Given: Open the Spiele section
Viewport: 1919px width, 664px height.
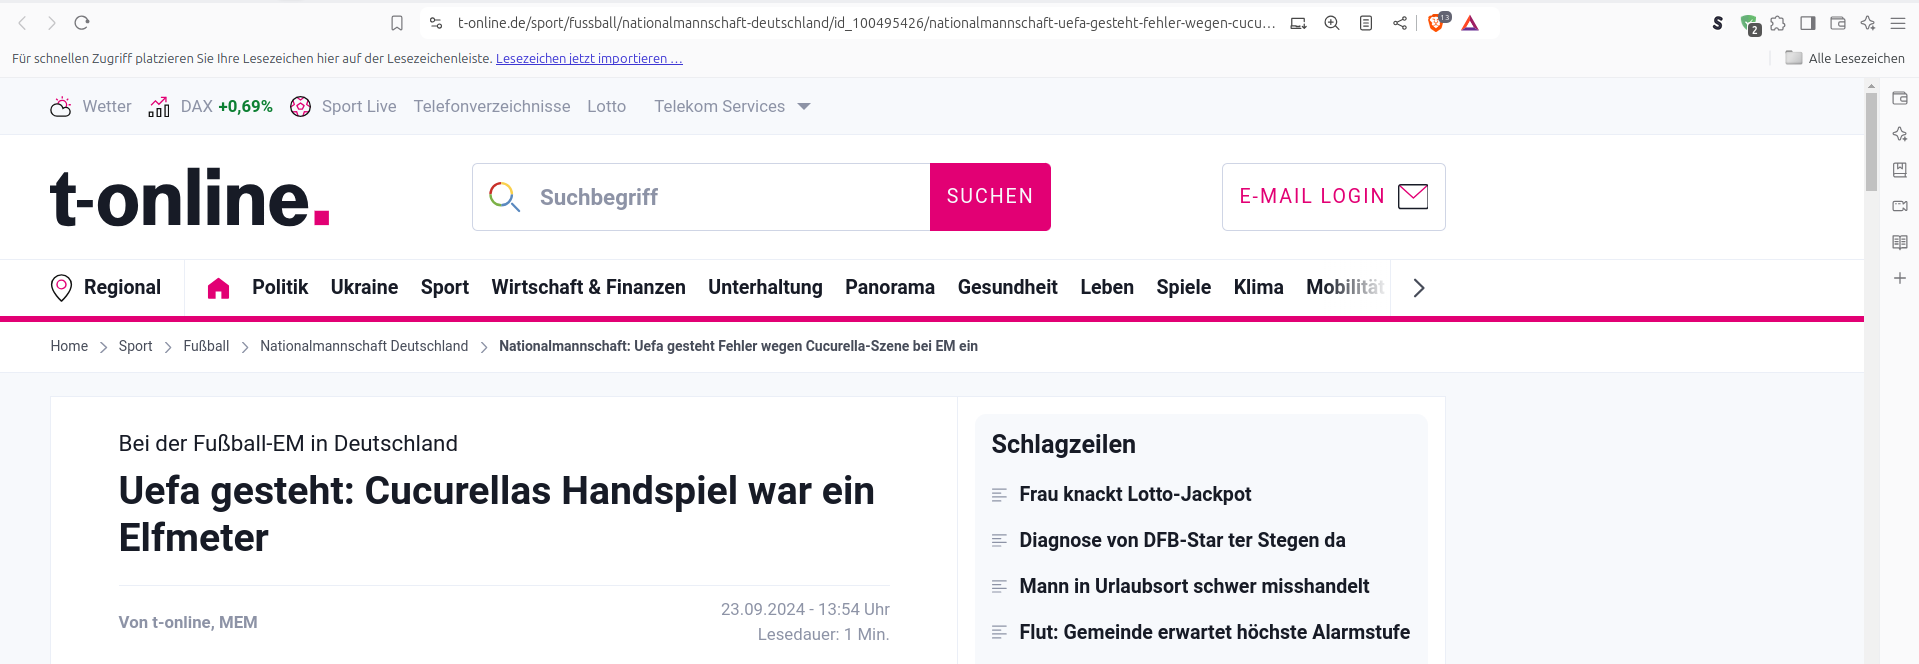Looking at the screenshot, I should (x=1184, y=287).
